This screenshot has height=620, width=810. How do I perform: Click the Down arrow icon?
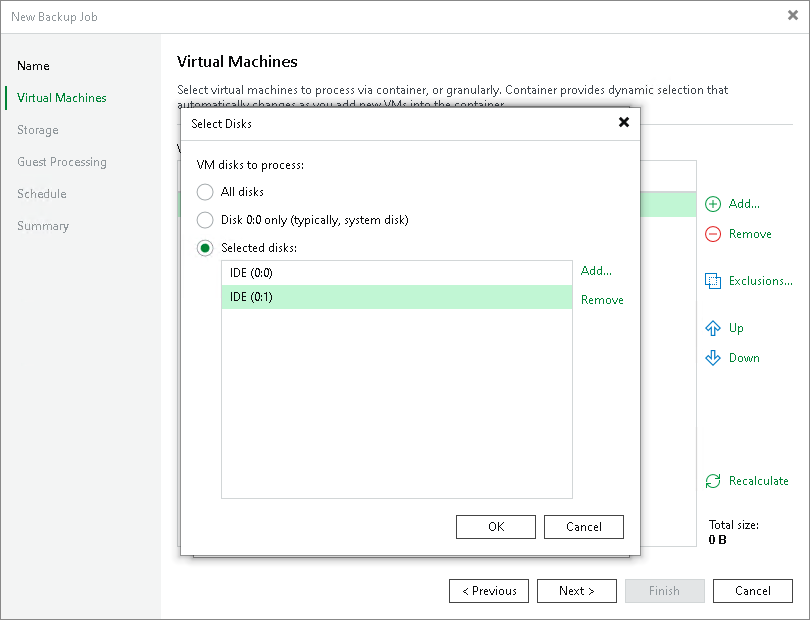point(713,358)
